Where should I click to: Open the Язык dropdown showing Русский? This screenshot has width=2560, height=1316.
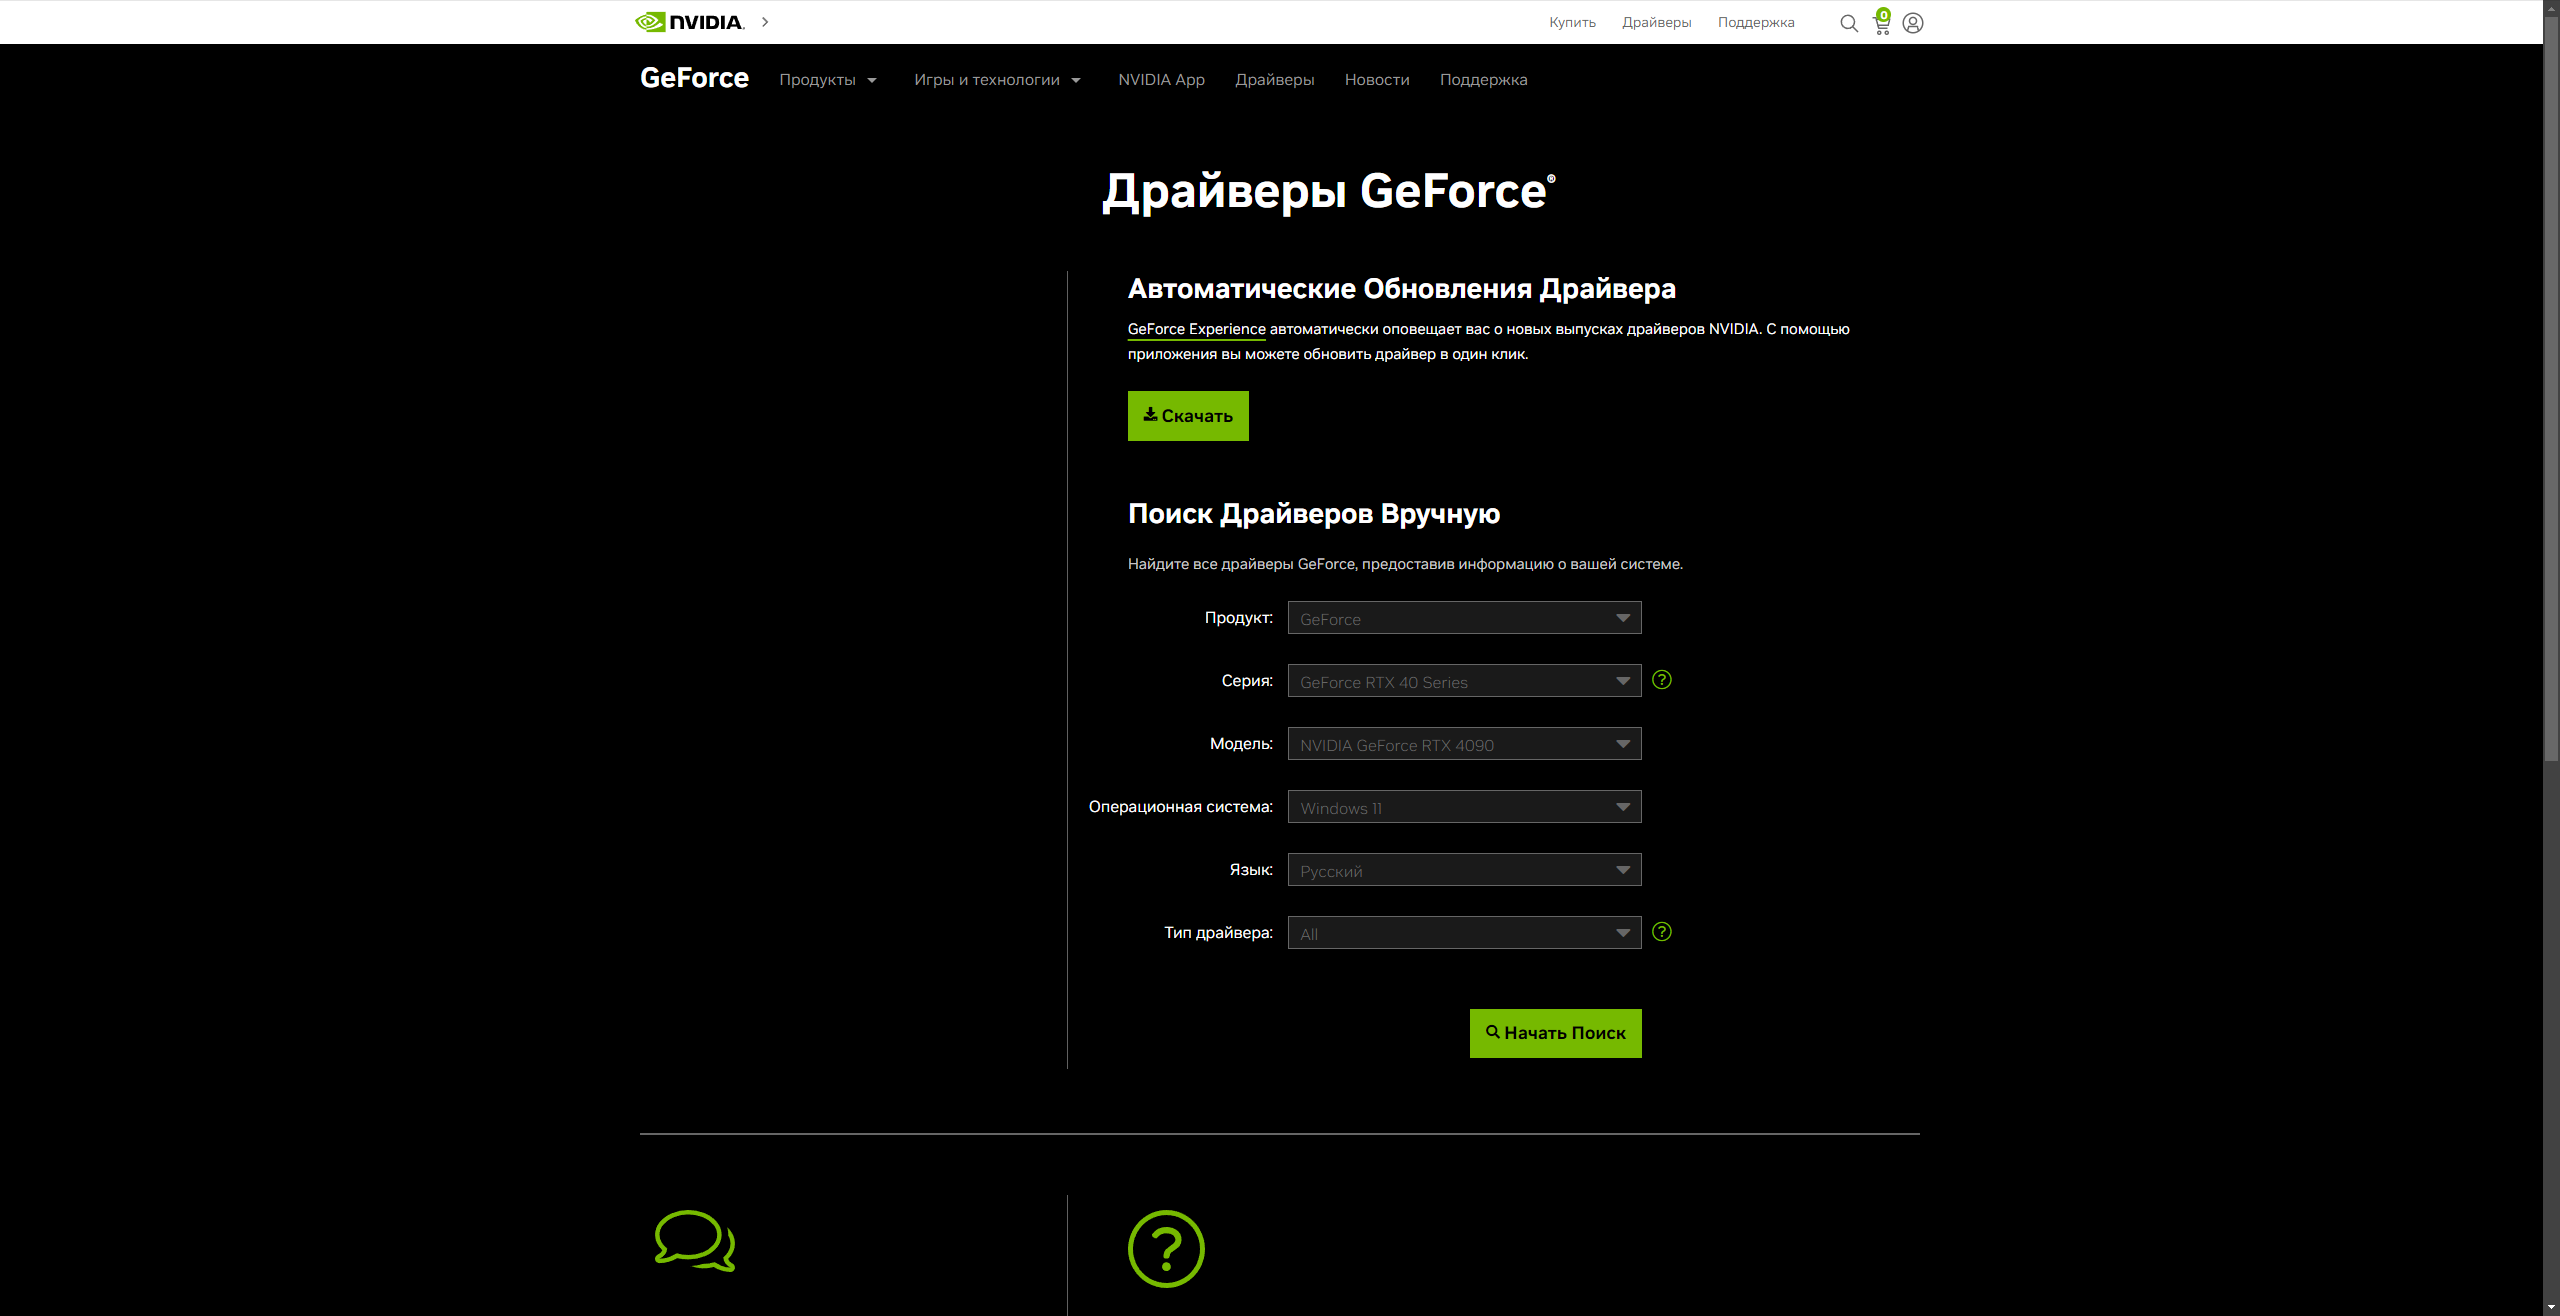coord(1464,870)
